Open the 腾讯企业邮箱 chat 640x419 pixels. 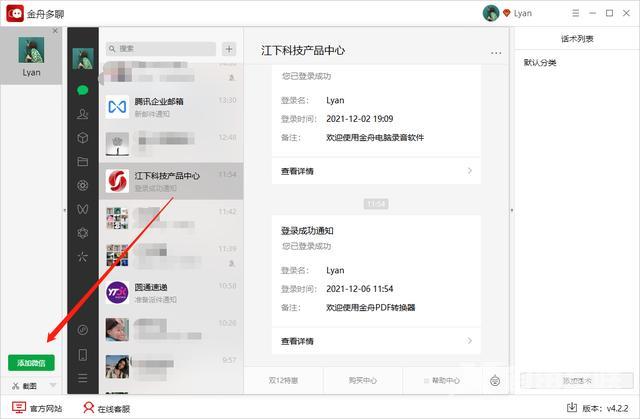[171, 107]
